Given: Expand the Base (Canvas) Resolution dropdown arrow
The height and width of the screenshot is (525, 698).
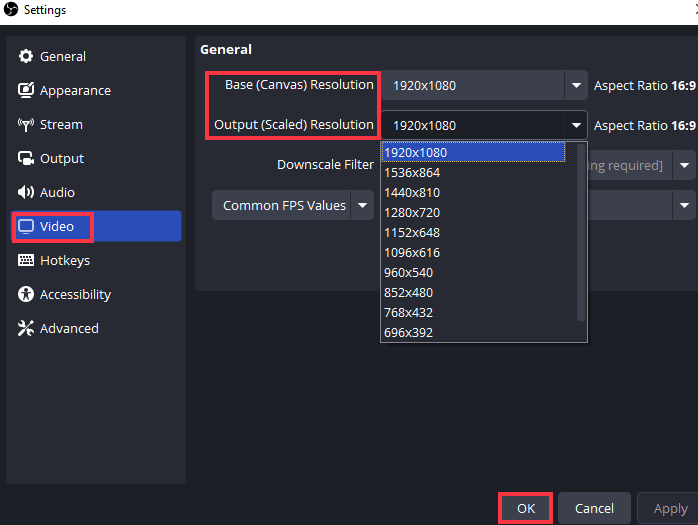Looking at the screenshot, I should pos(576,86).
